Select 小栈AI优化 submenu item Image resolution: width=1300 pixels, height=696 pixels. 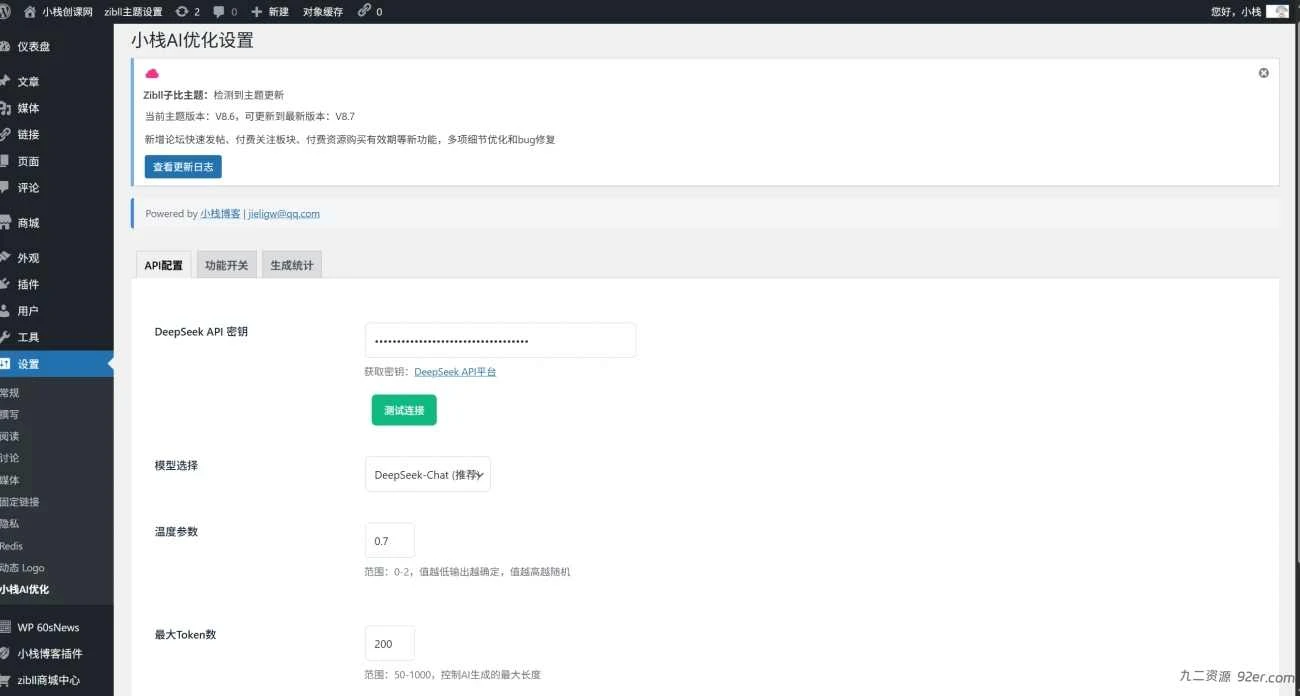pos(25,590)
